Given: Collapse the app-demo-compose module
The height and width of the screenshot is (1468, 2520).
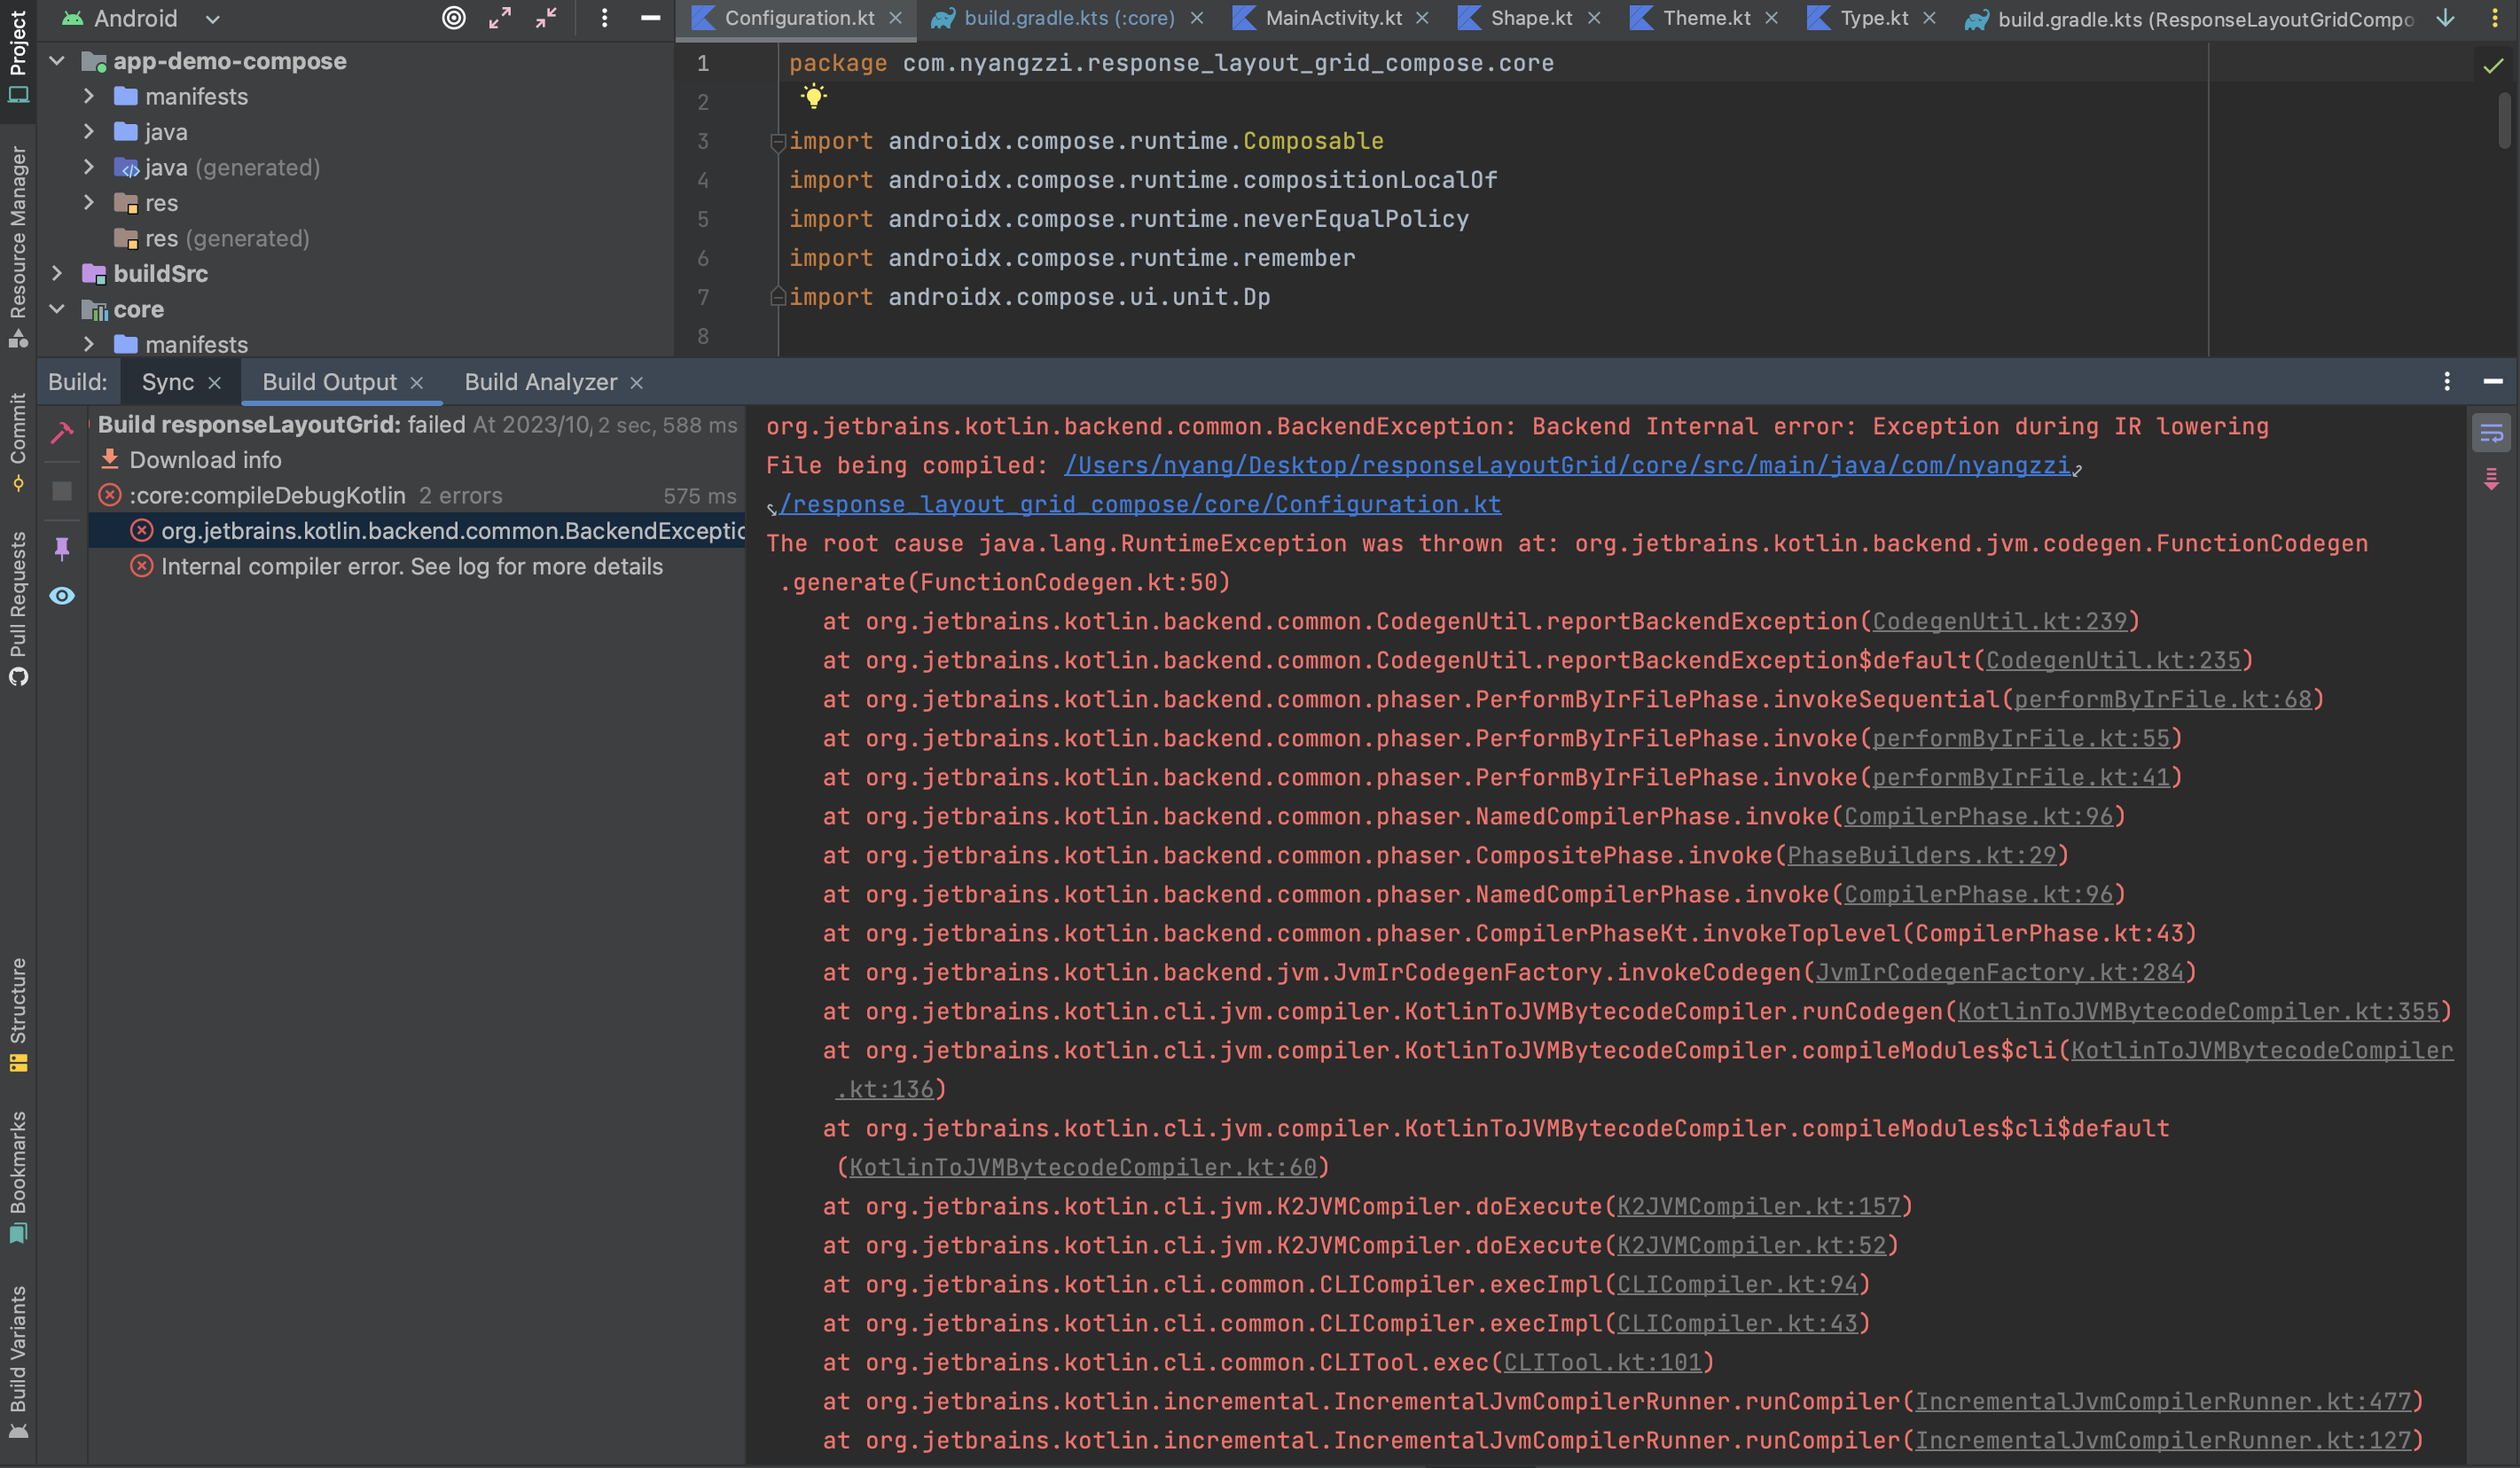Looking at the screenshot, I should pos(57,61).
